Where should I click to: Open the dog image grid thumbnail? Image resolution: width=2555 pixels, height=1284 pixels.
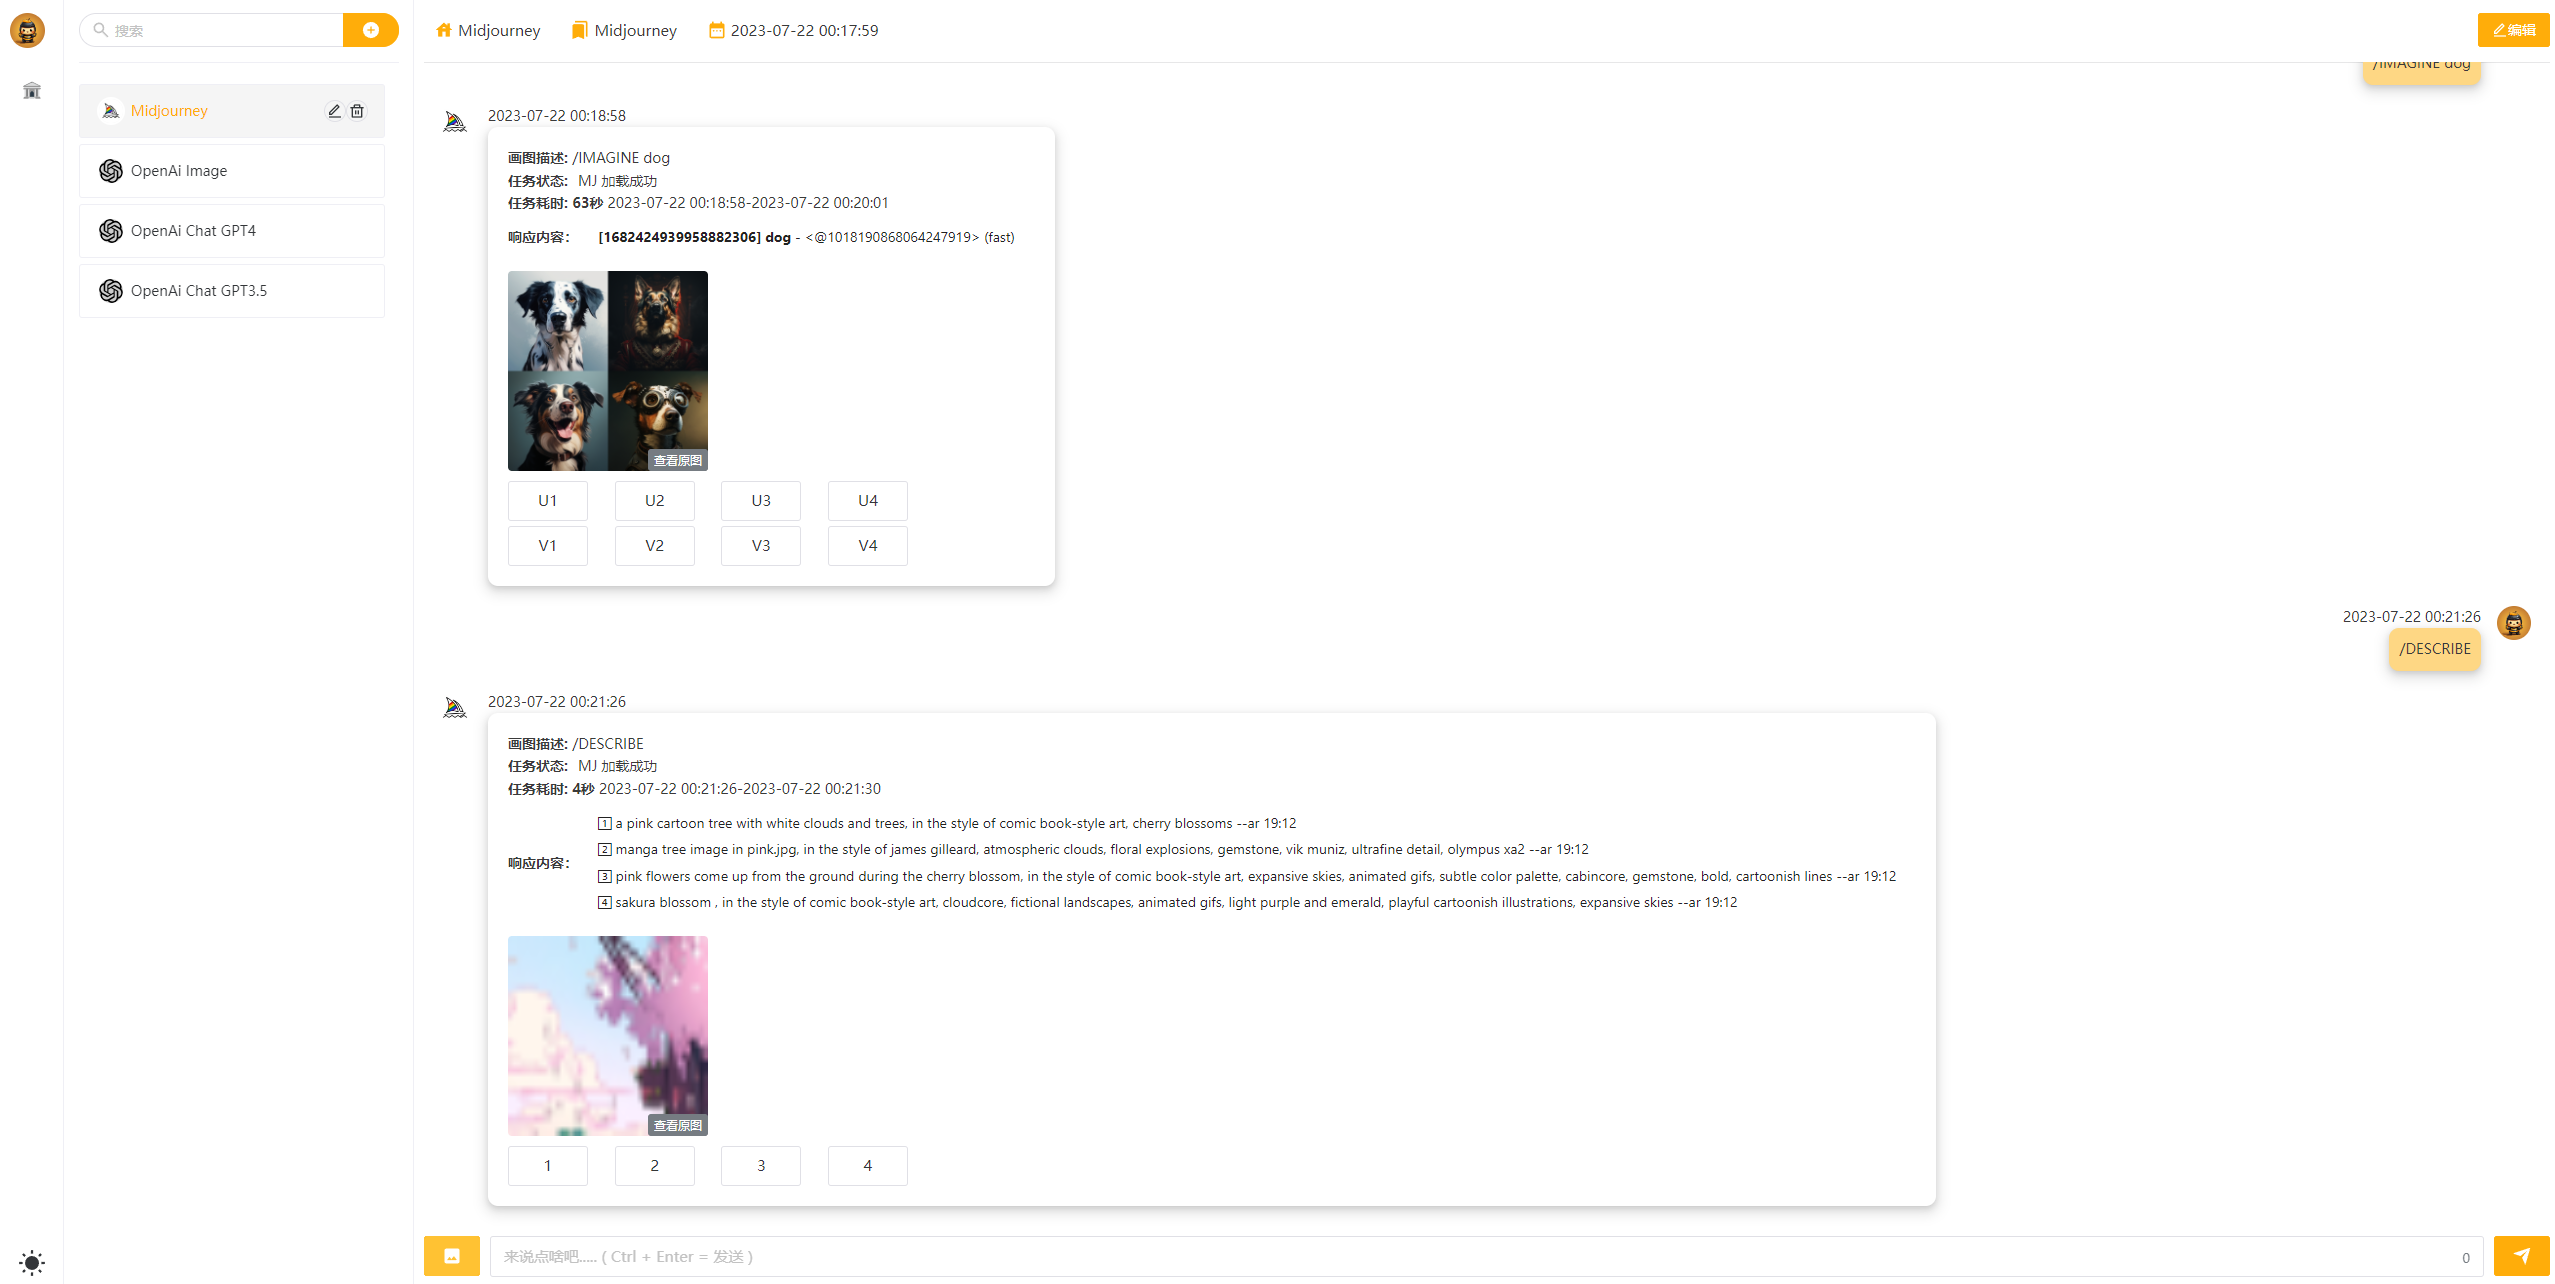click(607, 370)
